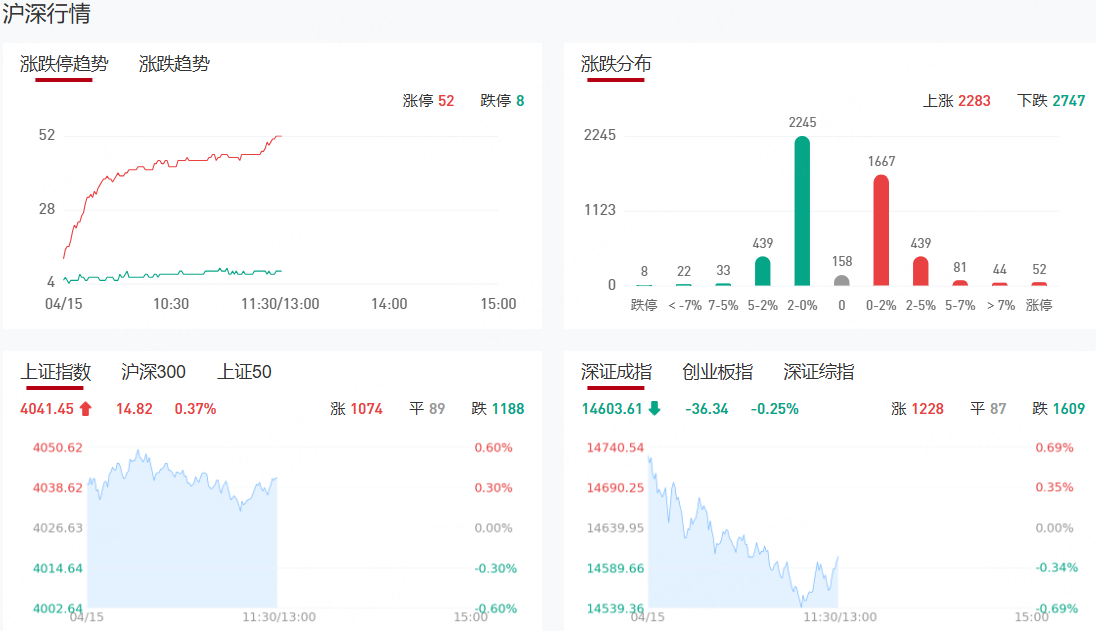Click the red 81 bar for 5-7%
This screenshot has height=631, width=1096.
click(x=960, y=283)
